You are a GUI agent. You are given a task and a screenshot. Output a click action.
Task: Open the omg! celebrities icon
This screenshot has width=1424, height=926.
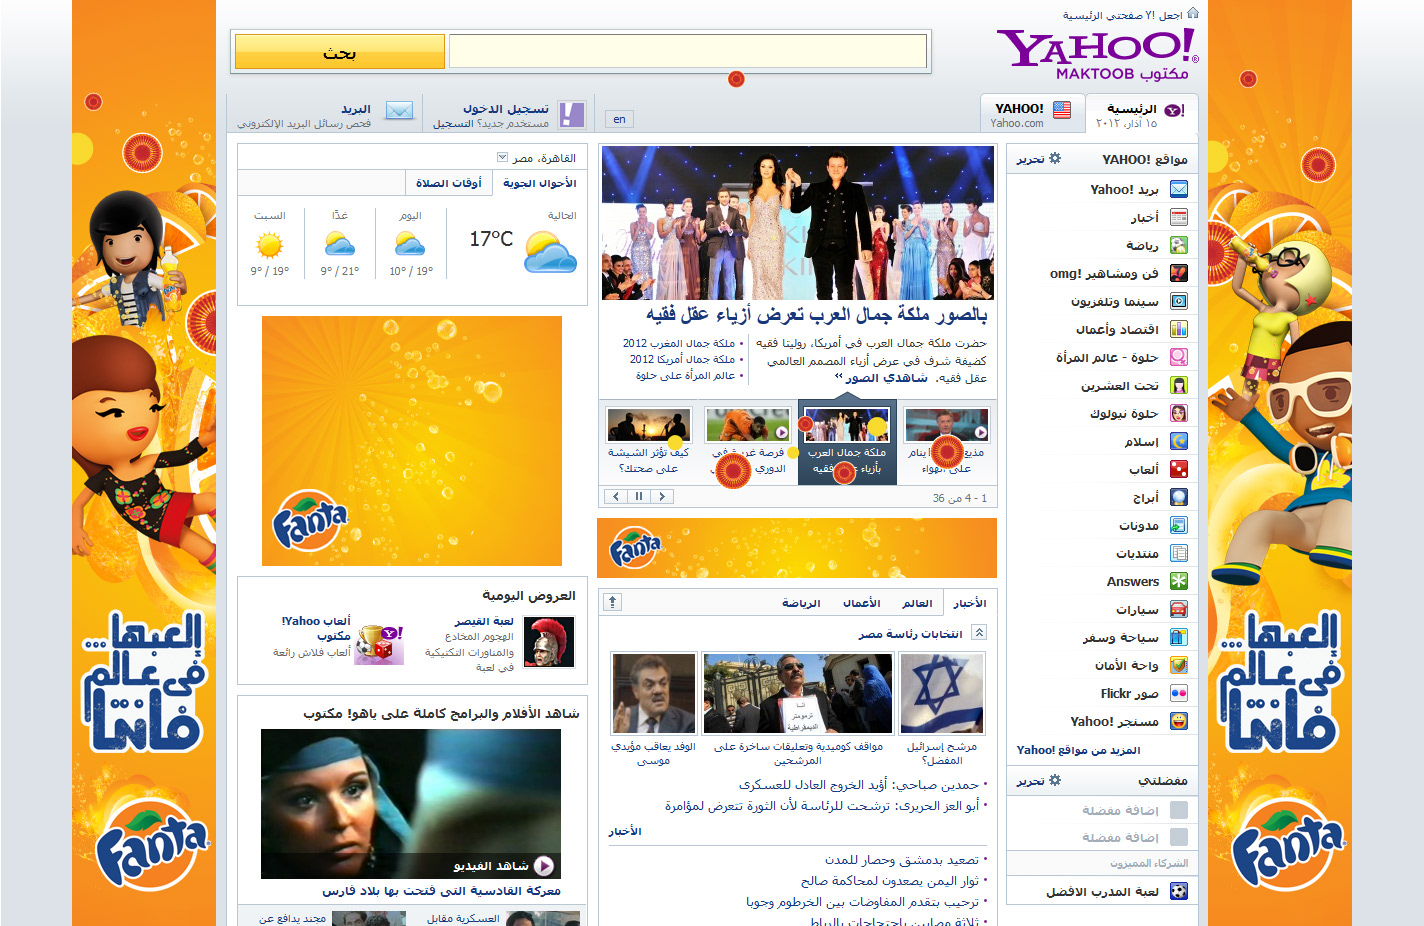coord(1179,273)
